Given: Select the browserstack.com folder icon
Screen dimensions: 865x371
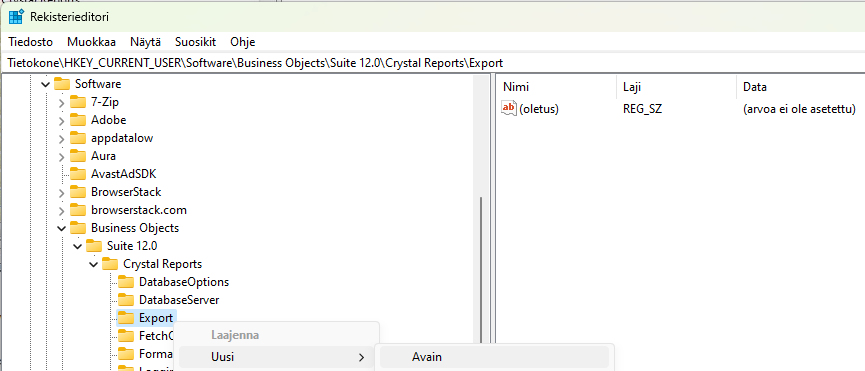Looking at the screenshot, I should click(x=78, y=210).
